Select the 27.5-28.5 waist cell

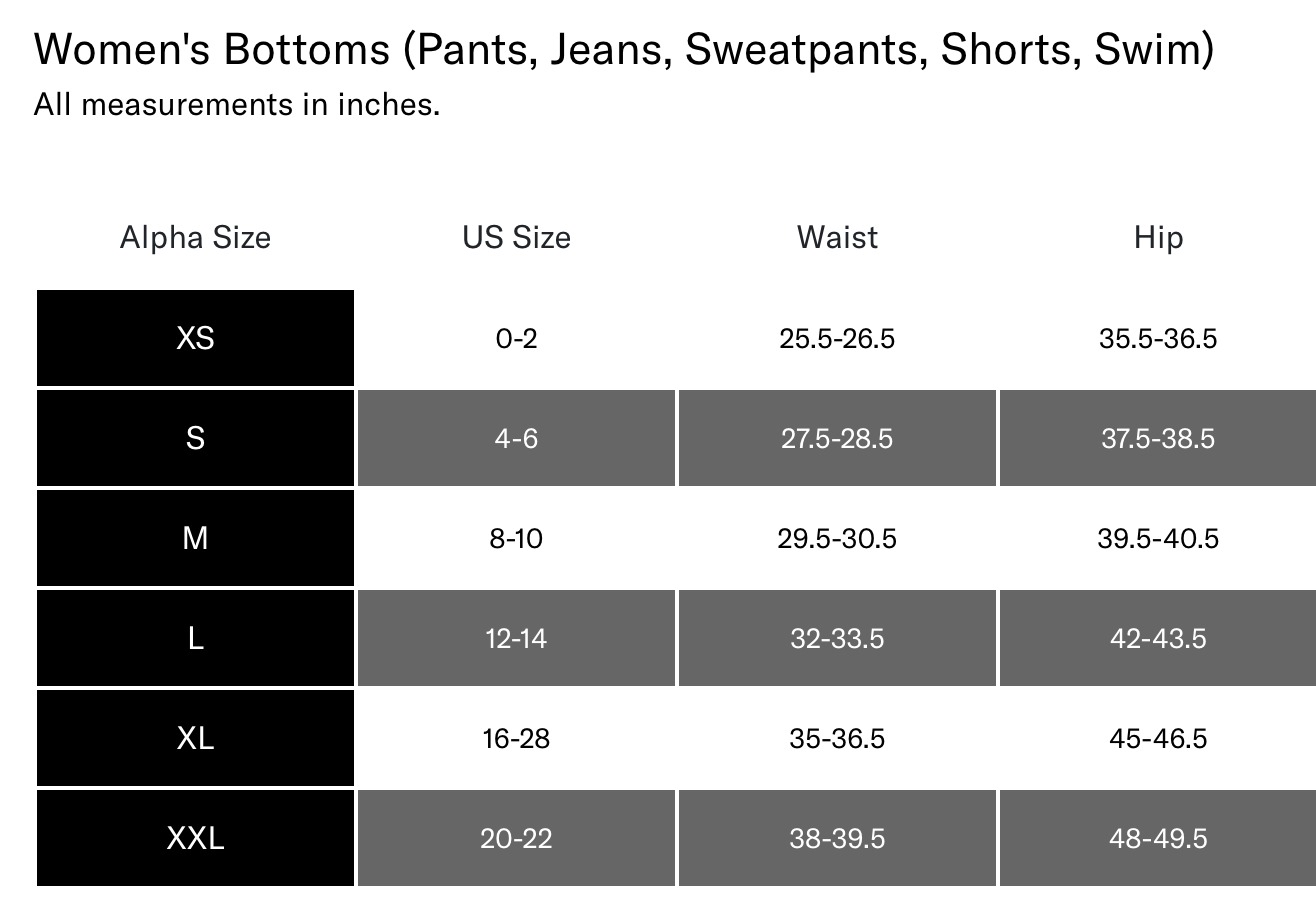point(837,438)
